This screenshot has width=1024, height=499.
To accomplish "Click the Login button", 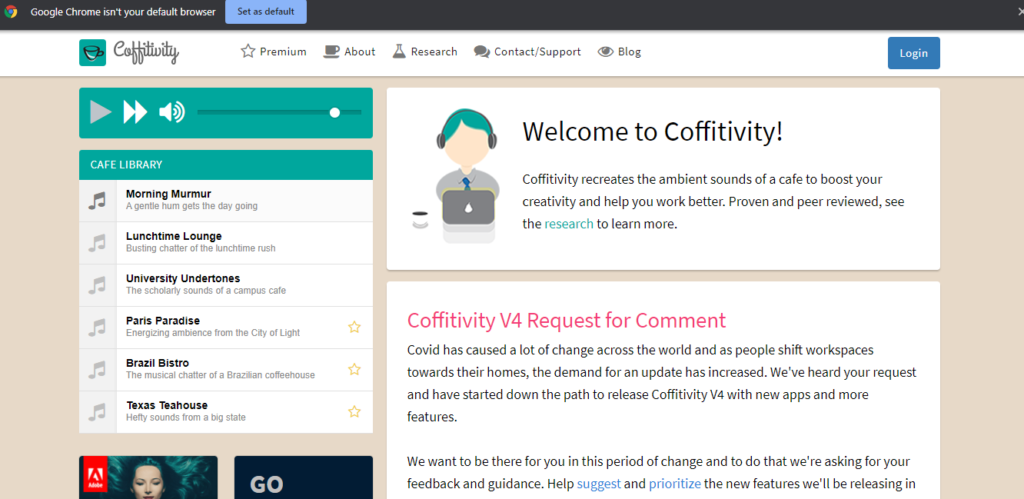I will click(x=914, y=53).
